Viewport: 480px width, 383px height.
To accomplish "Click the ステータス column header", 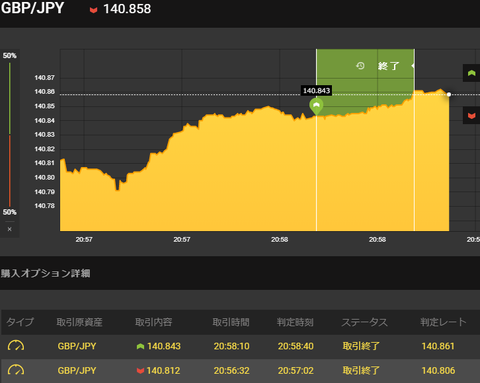I will pos(364,322).
